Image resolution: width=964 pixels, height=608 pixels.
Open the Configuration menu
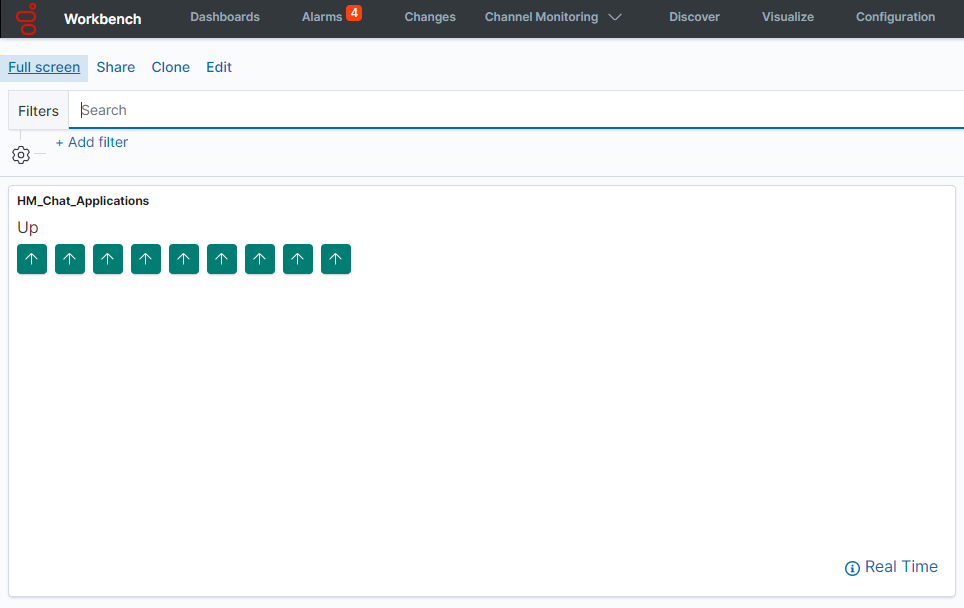pos(895,17)
